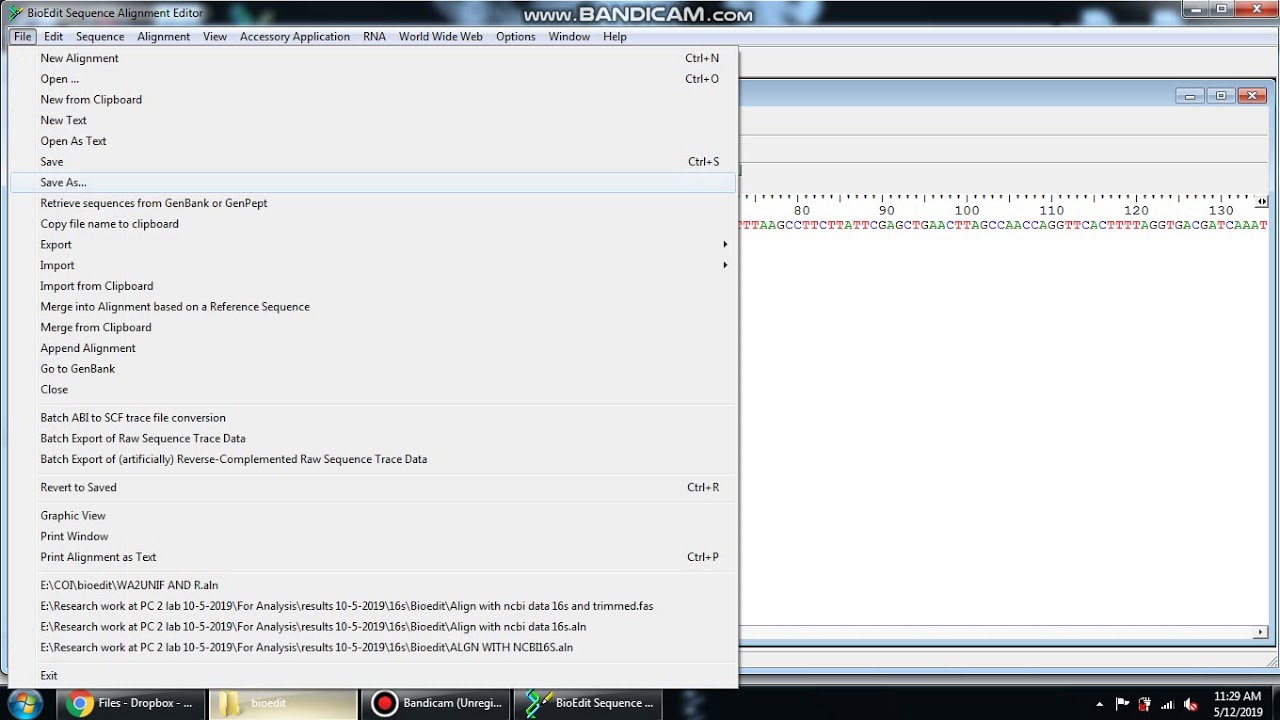
Task: Select Import from Clipboard
Action: coord(373,286)
